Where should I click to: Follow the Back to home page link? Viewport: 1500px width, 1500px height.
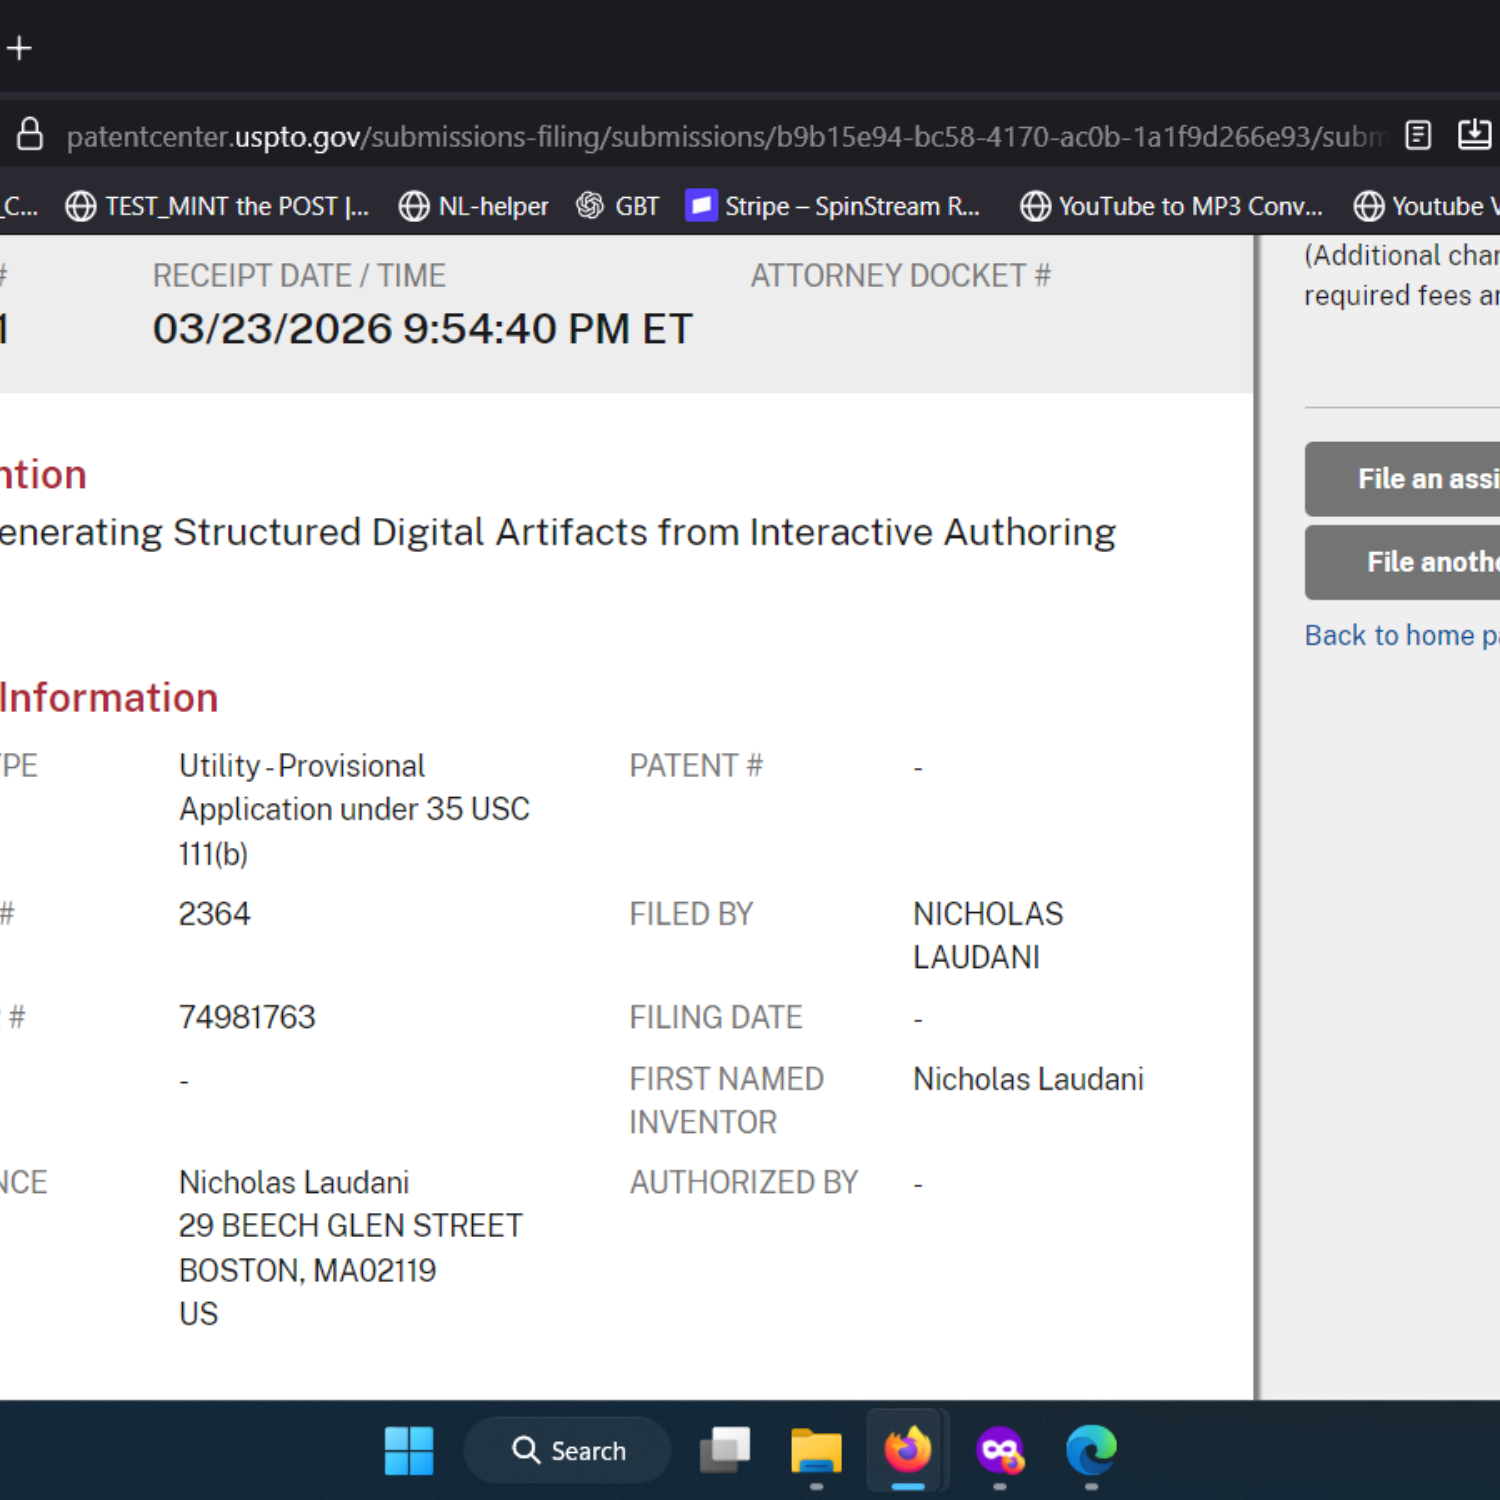1402,635
